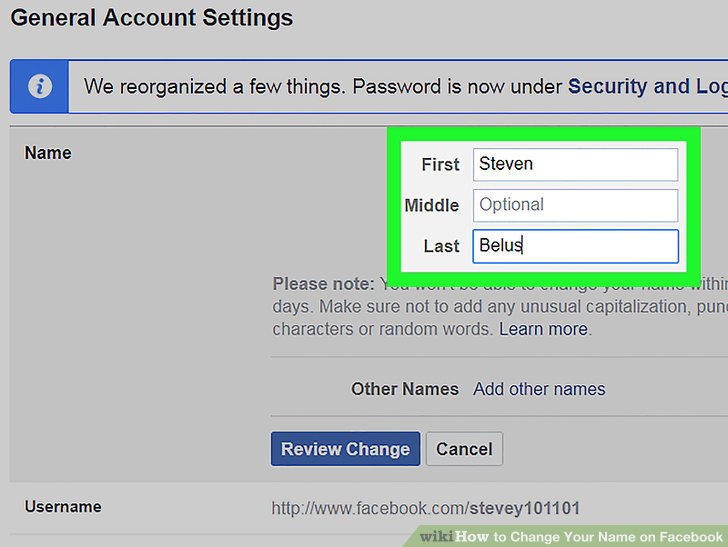
Task: Click the Username row label
Action: (63, 507)
